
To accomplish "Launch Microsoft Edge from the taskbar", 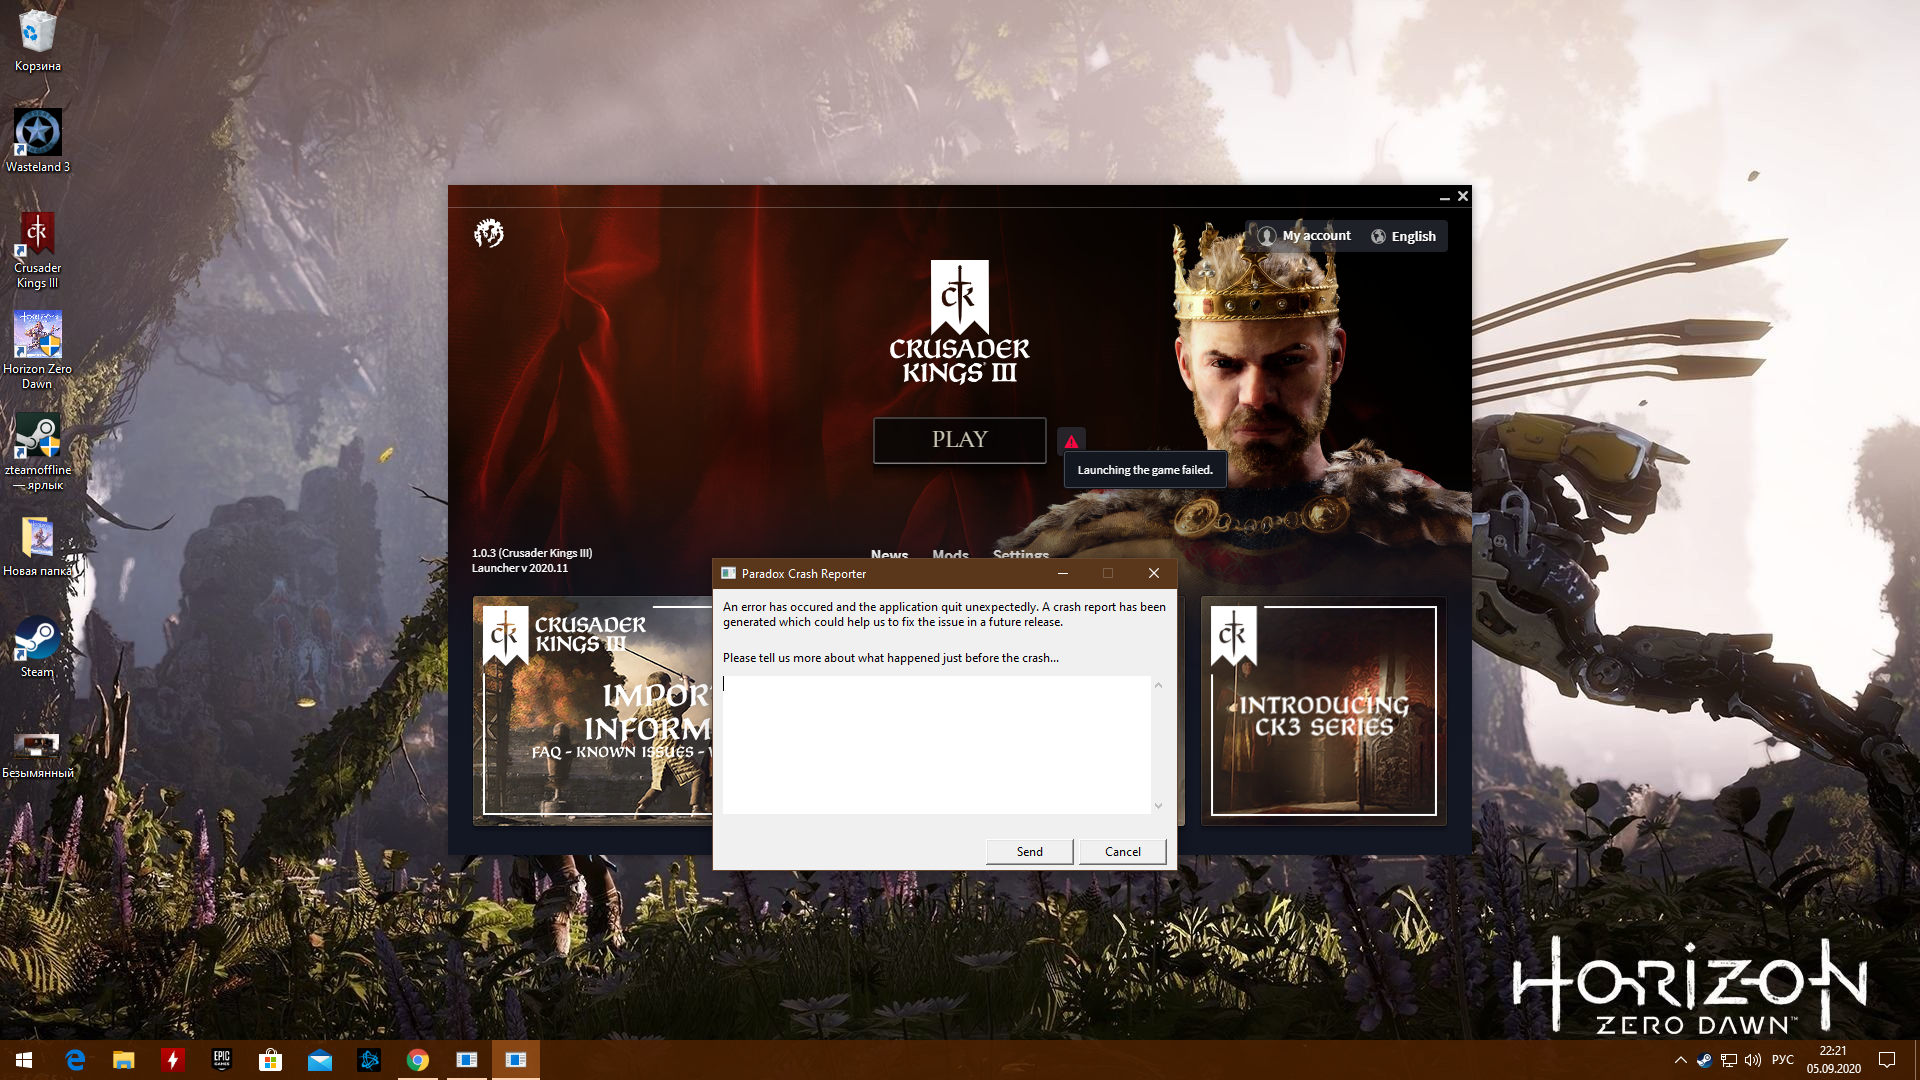I will pos(75,1060).
